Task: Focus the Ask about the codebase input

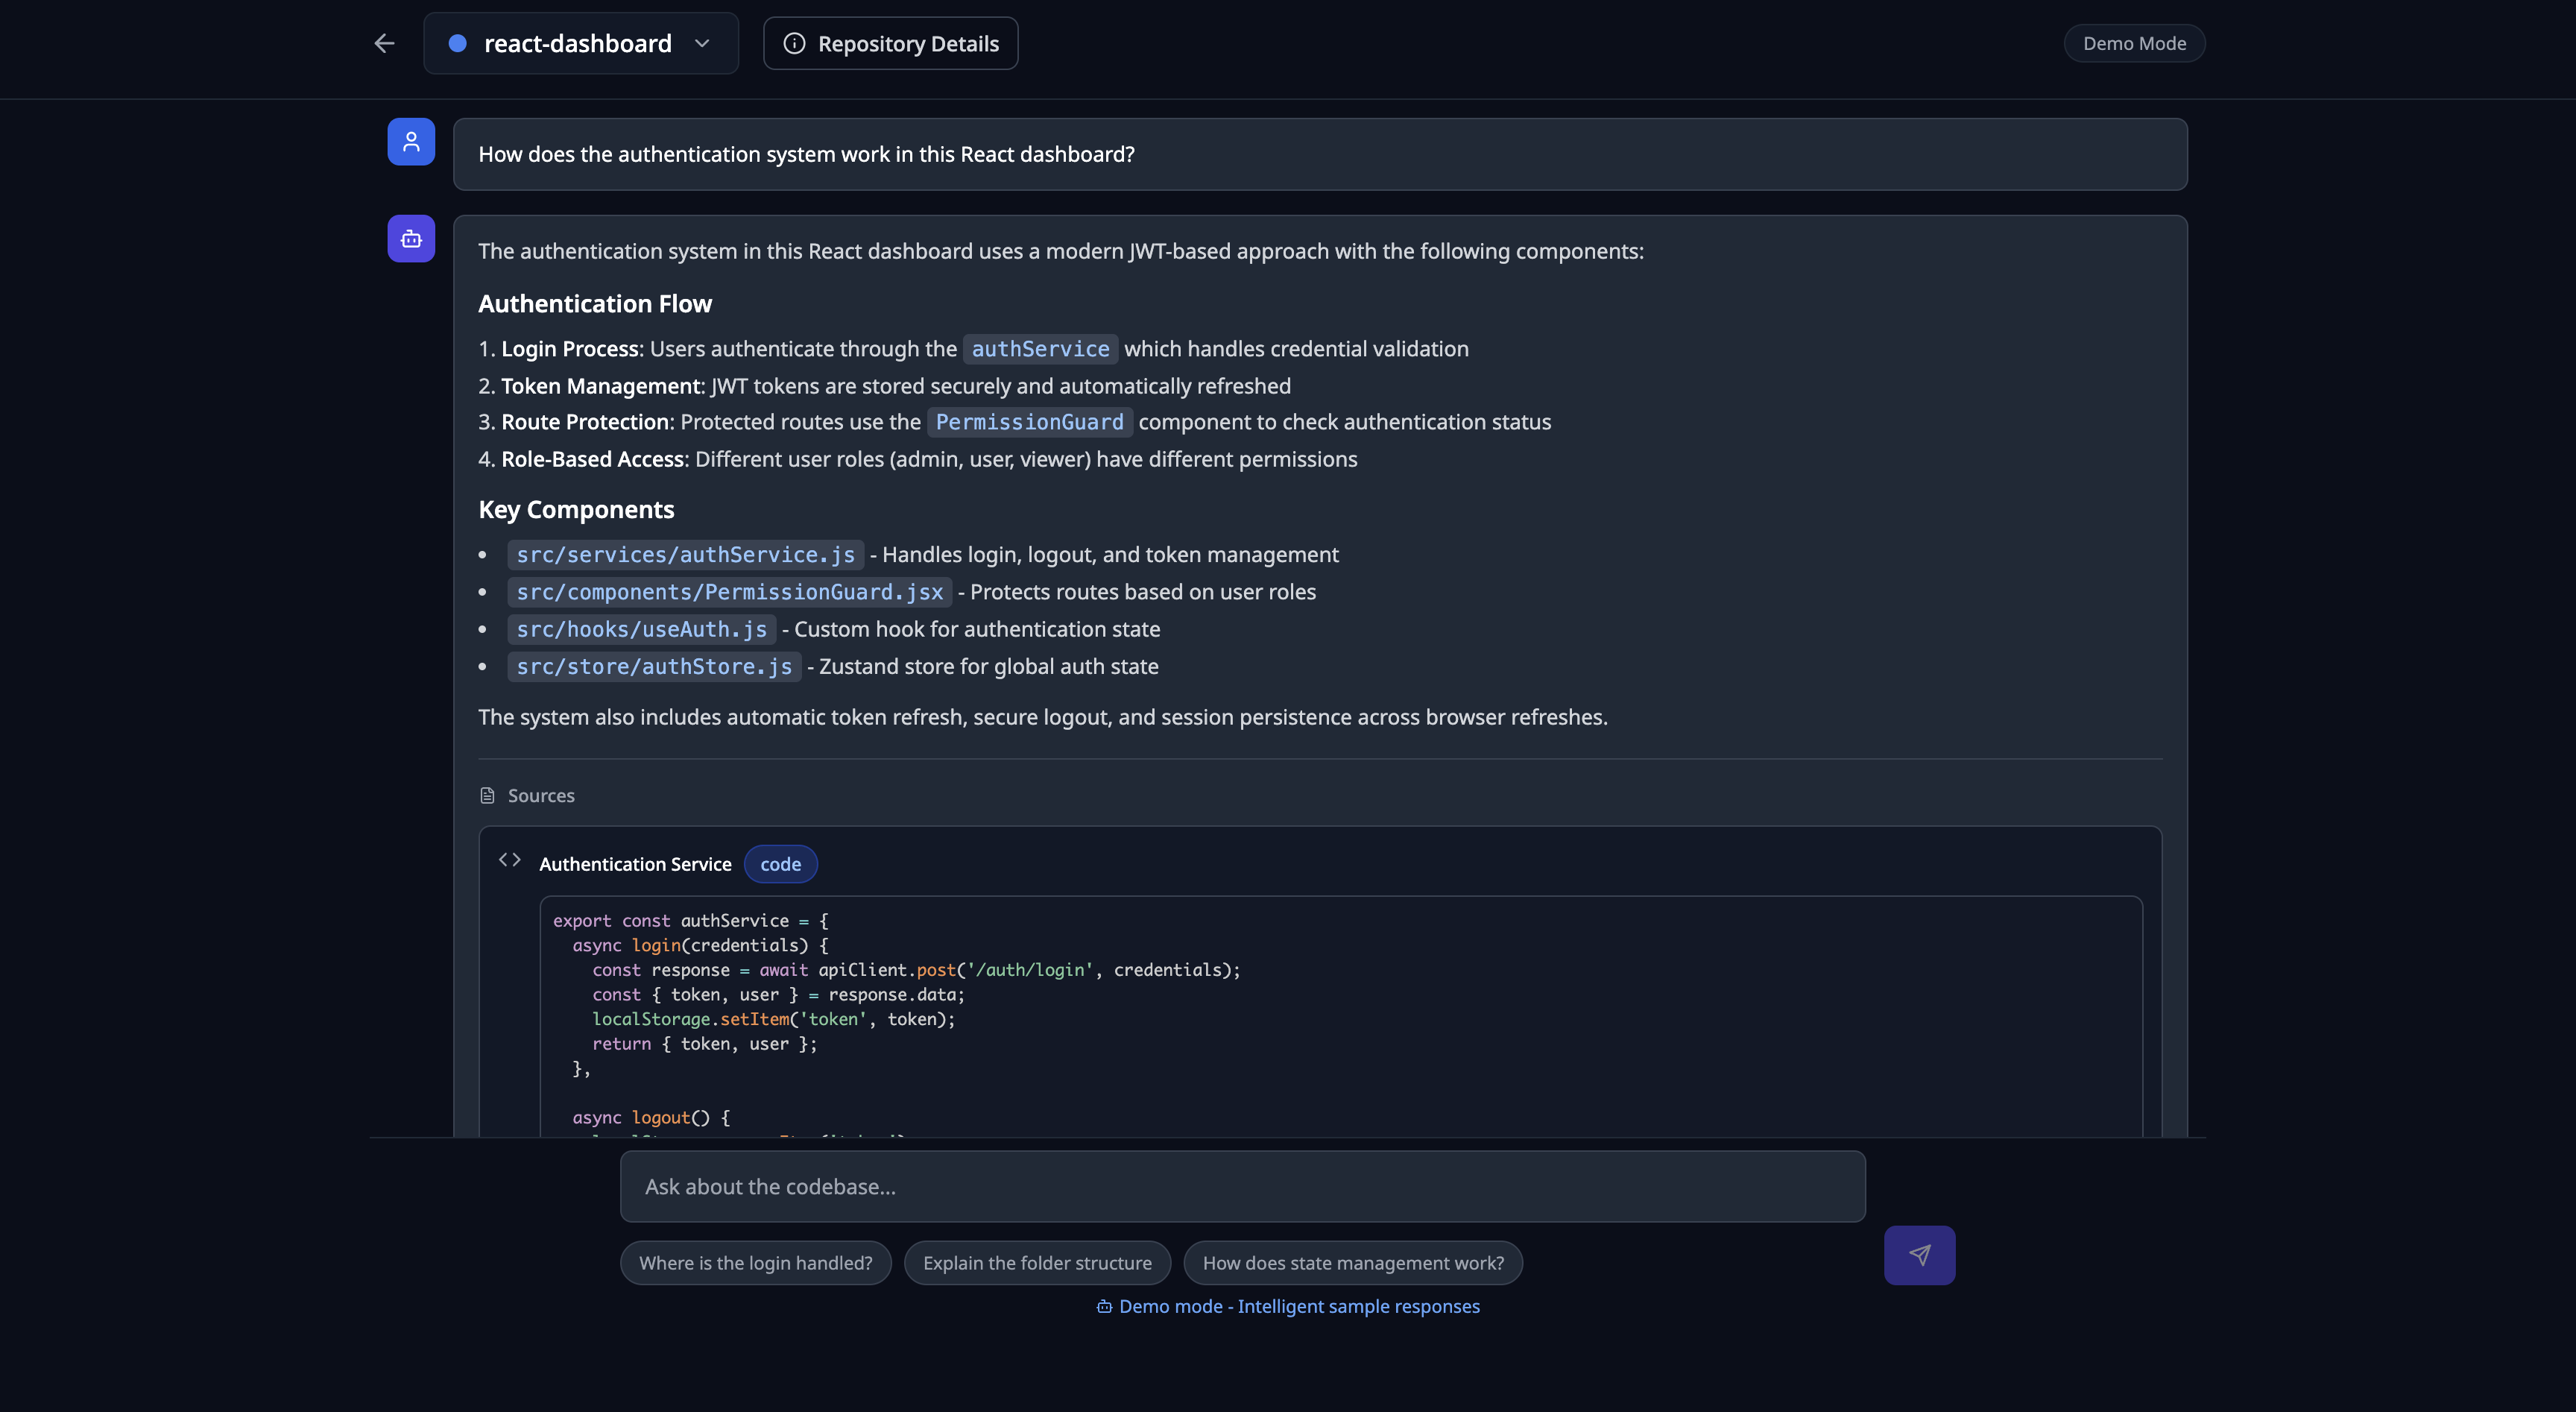Action: (1242, 1186)
